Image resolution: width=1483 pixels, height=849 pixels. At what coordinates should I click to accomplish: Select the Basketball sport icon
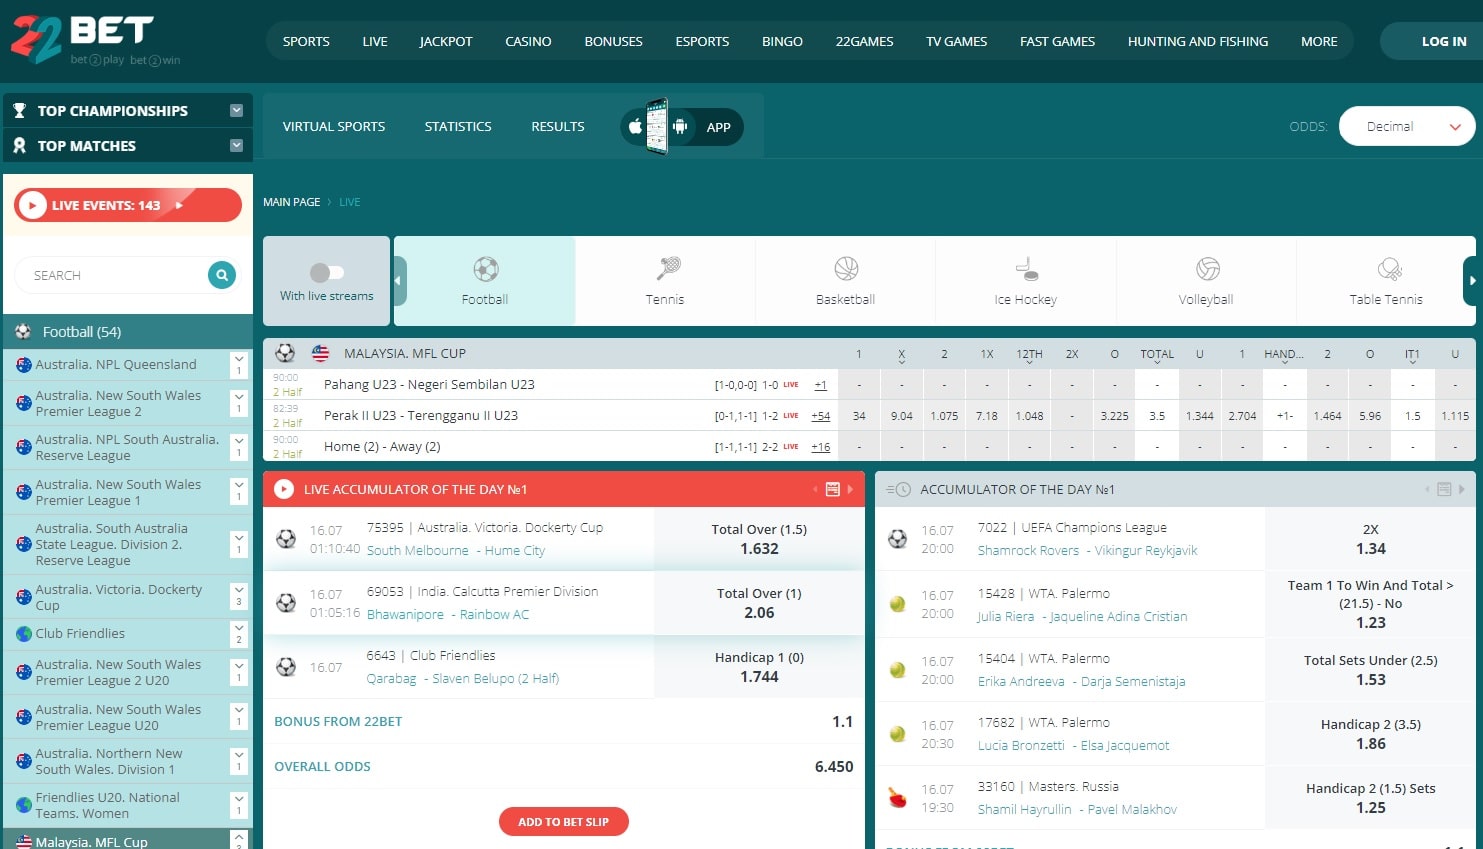846,269
